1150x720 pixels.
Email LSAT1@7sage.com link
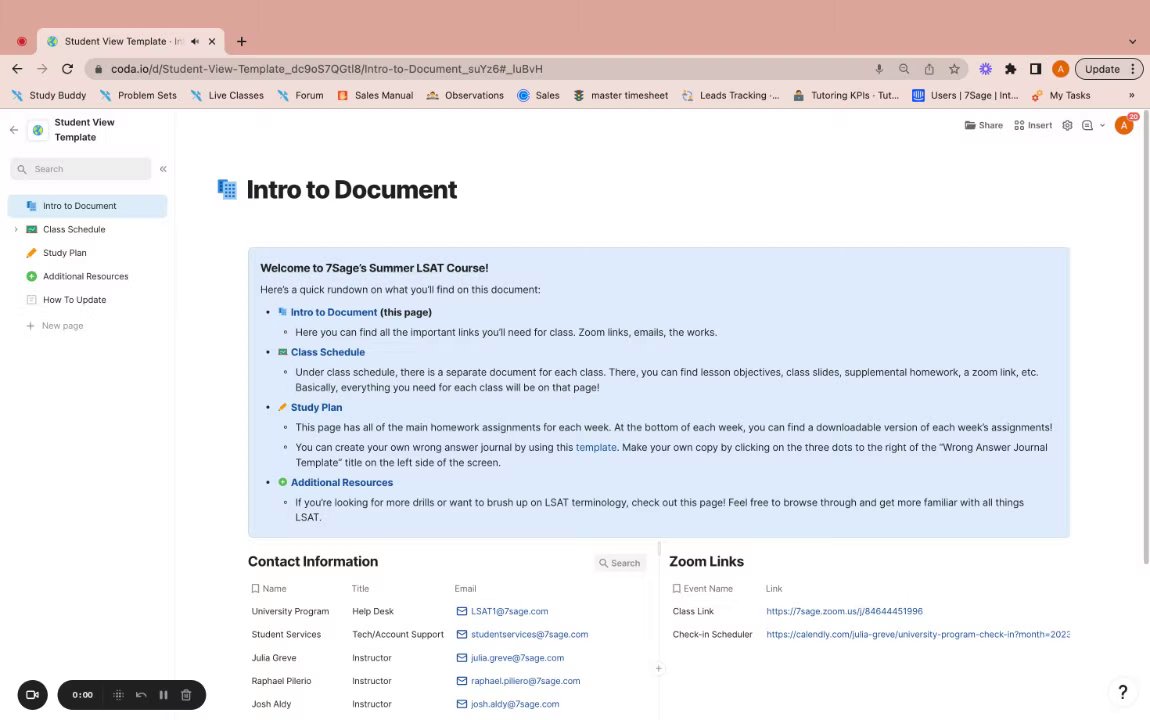point(510,611)
